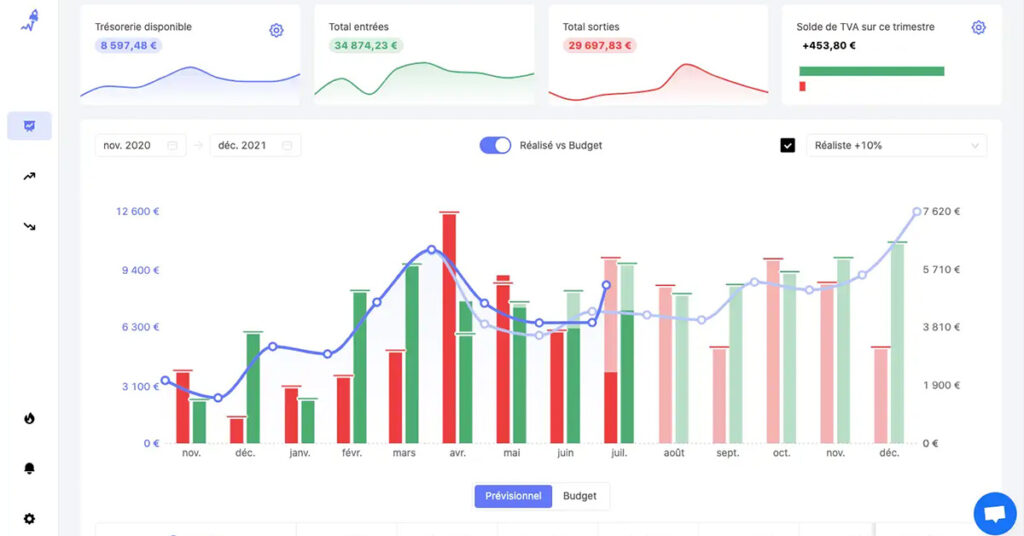Open the upward trend arrow (income) page
The image size is (1024, 536).
coord(29,177)
